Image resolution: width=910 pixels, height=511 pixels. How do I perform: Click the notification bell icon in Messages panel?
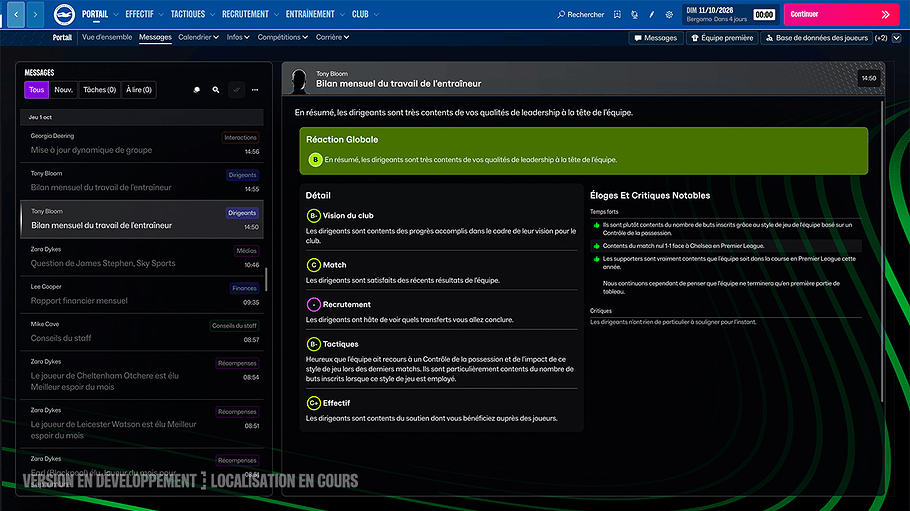197,90
